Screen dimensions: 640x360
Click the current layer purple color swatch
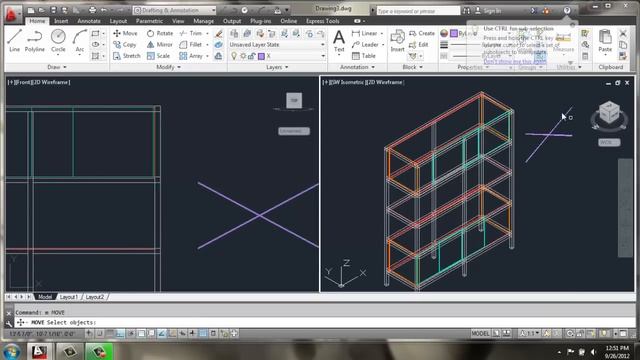click(x=262, y=56)
